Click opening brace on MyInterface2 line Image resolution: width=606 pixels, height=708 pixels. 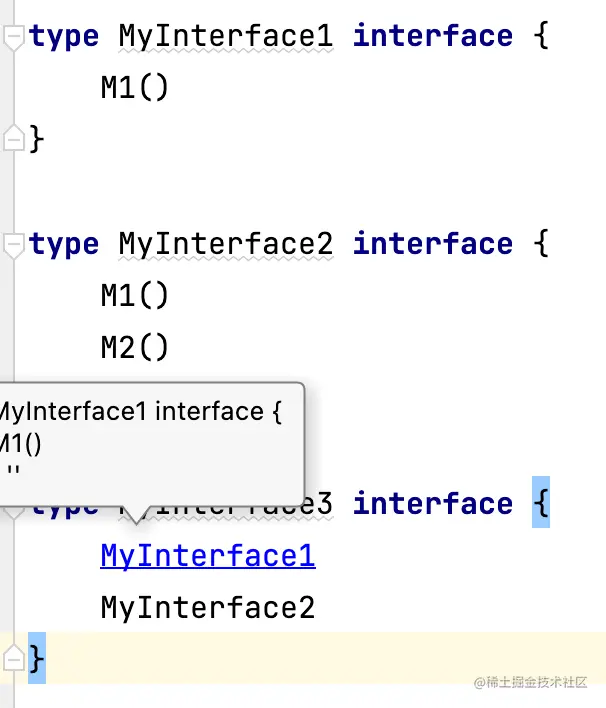coord(541,244)
